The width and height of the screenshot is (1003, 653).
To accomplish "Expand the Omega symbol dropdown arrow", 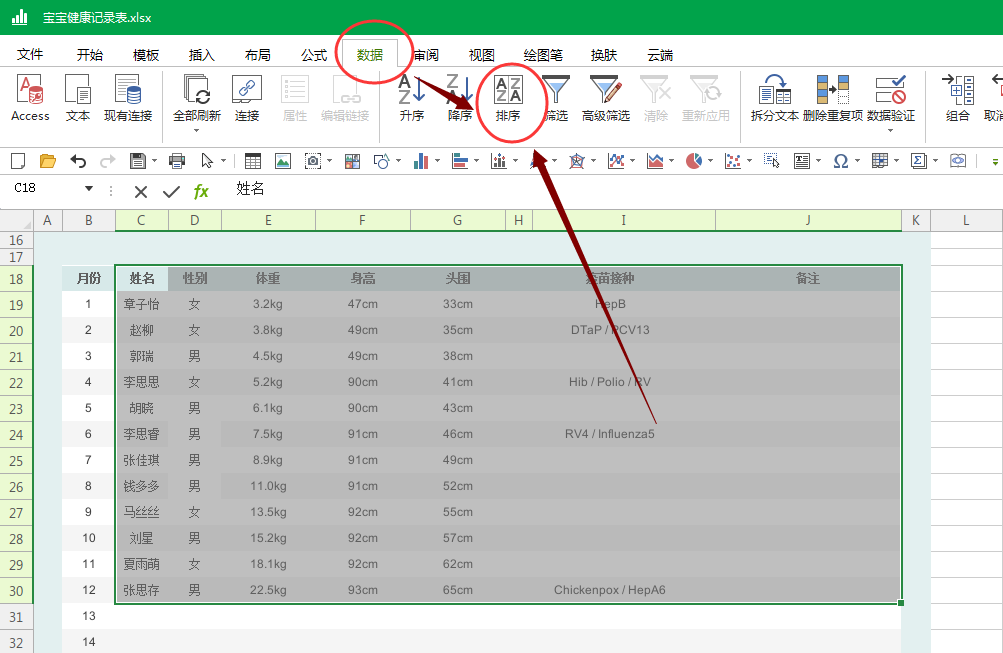I will point(857,161).
